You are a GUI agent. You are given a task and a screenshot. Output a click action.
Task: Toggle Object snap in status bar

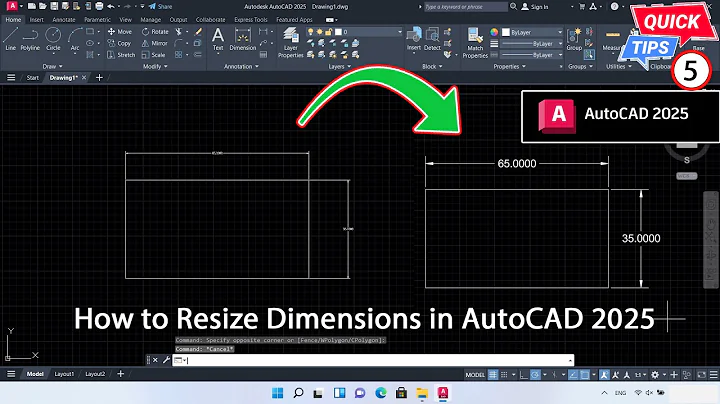coord(585,375)
